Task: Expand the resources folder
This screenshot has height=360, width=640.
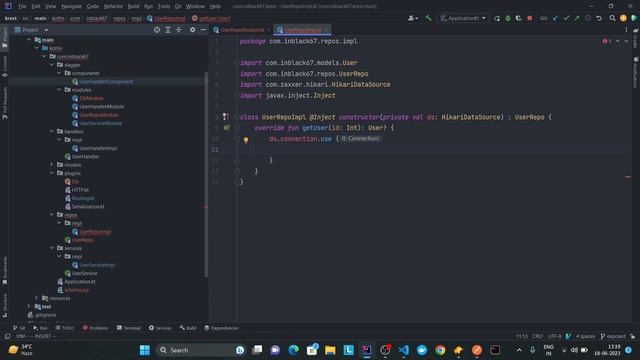Action: point(37,298)
